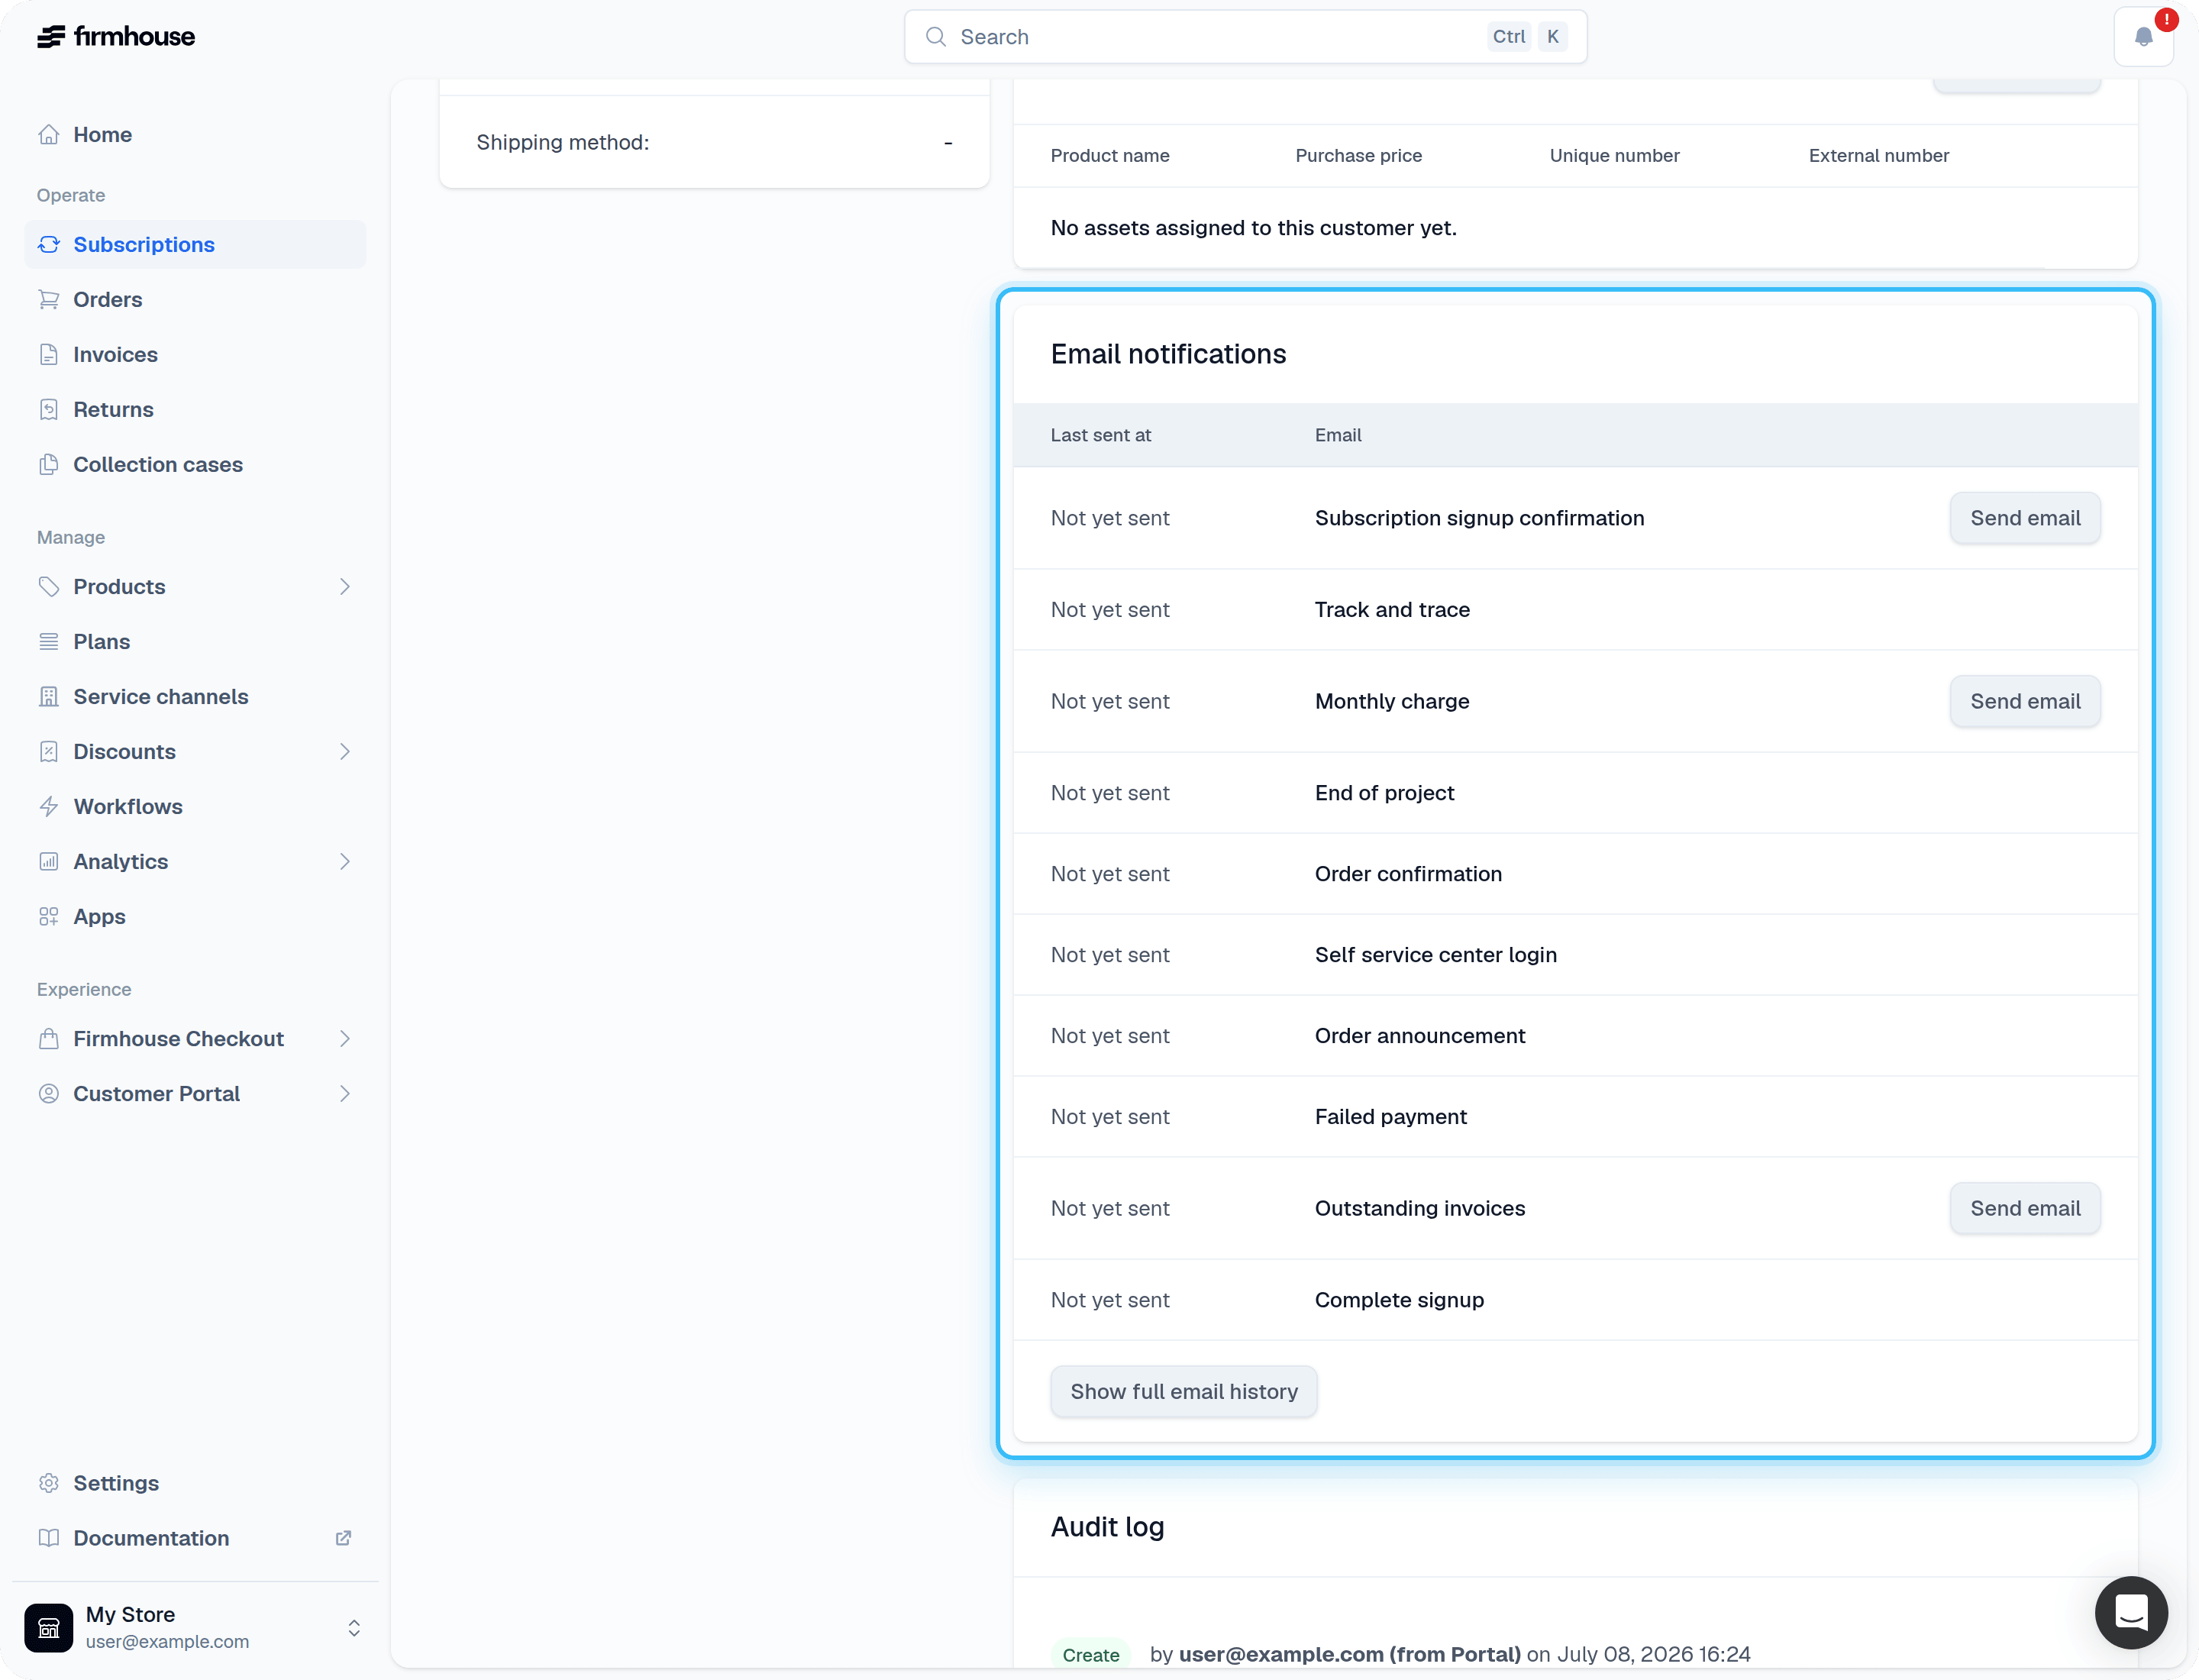Go to Home in the sidebar

tap(195, 134)
